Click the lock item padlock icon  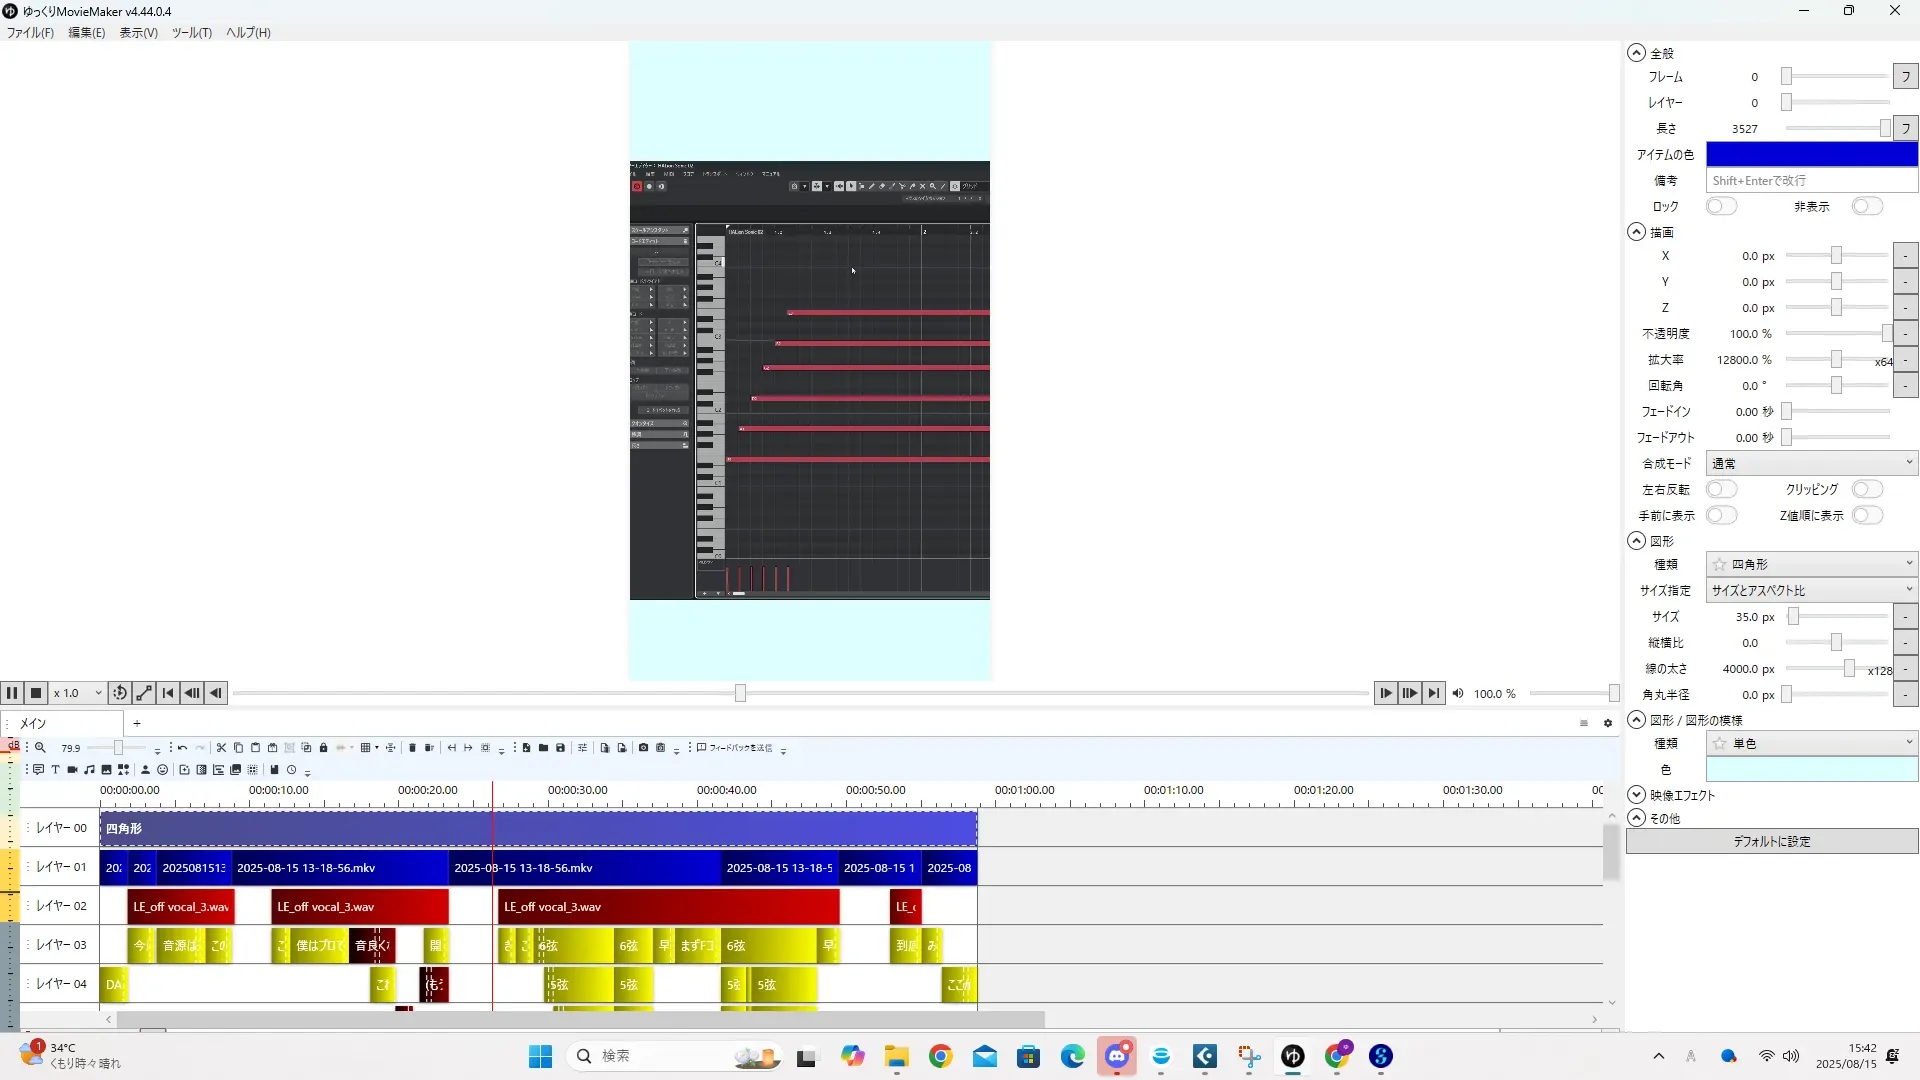[323, 747]
